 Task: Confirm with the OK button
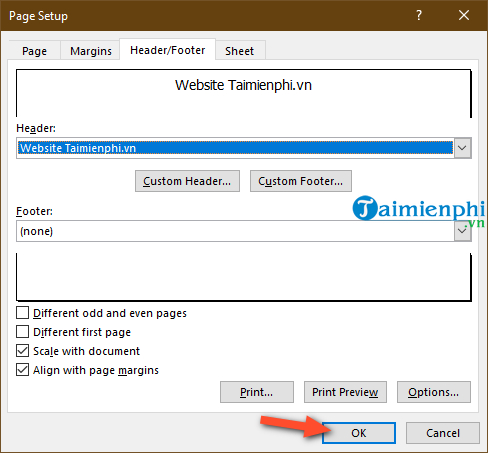point(359,433)
